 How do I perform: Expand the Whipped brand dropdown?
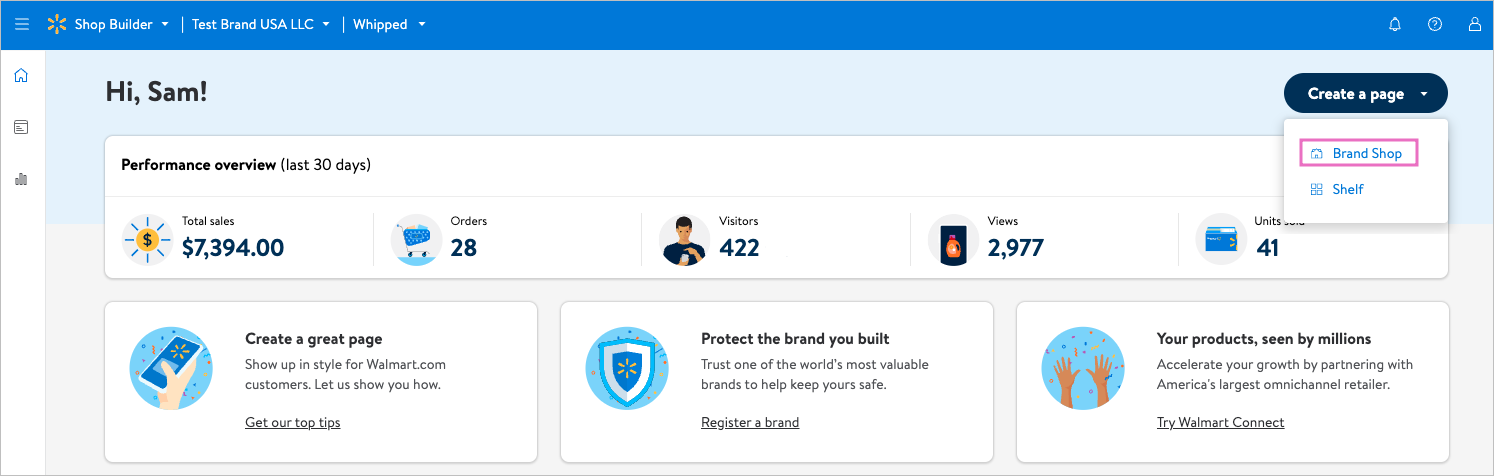[x=389, y=25]
